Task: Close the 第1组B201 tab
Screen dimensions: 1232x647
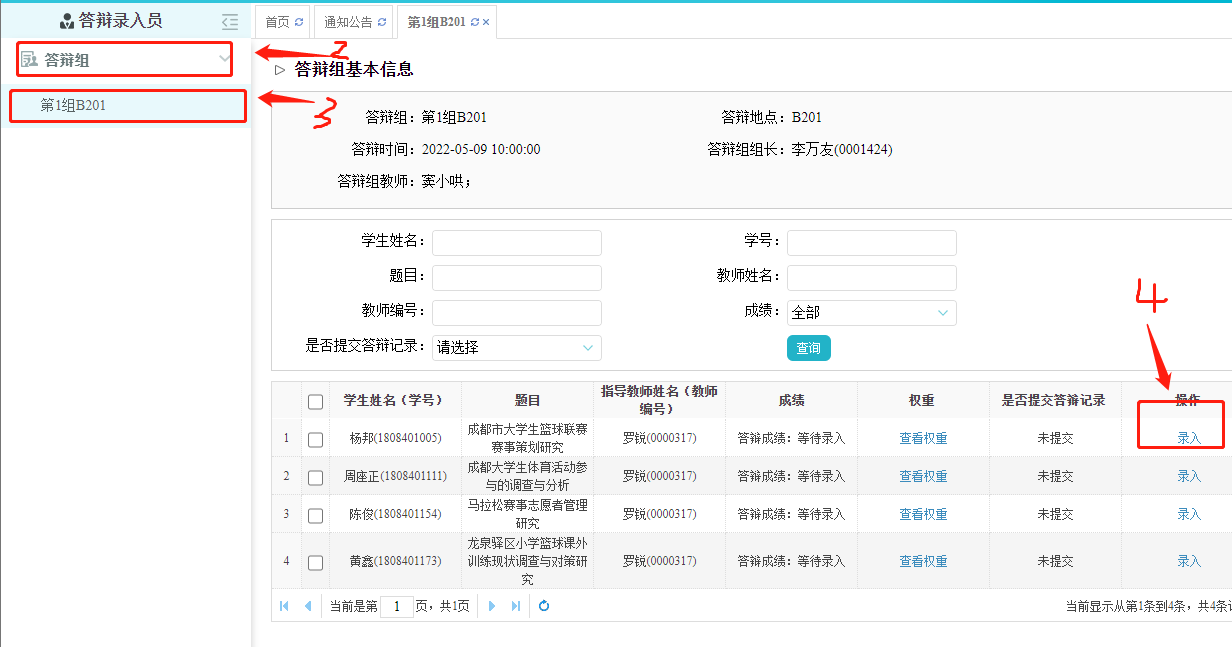Action: (x=486, y=22)
